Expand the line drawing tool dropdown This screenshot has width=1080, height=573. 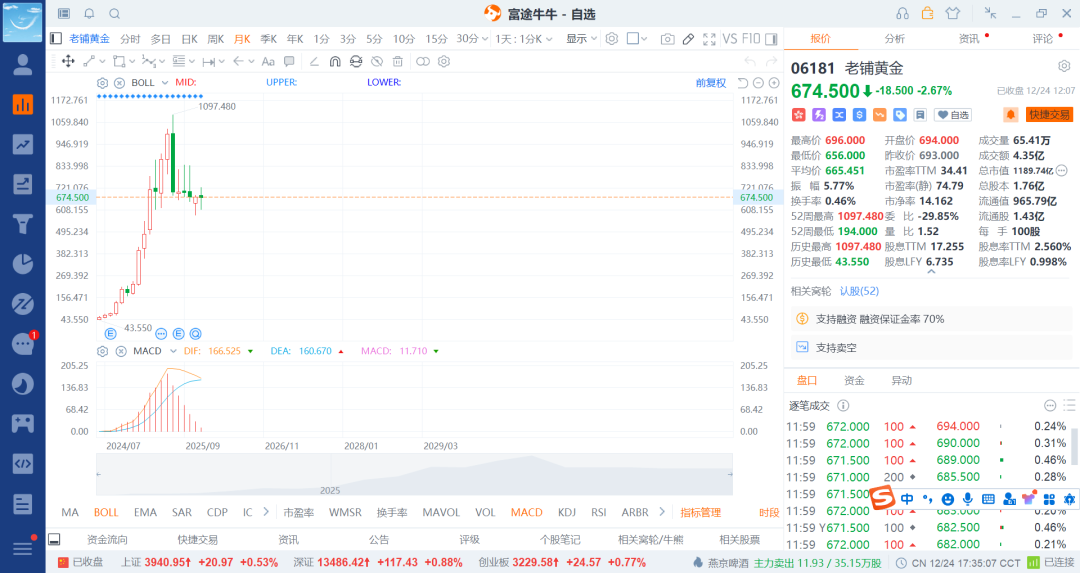(x=101, y=61)
